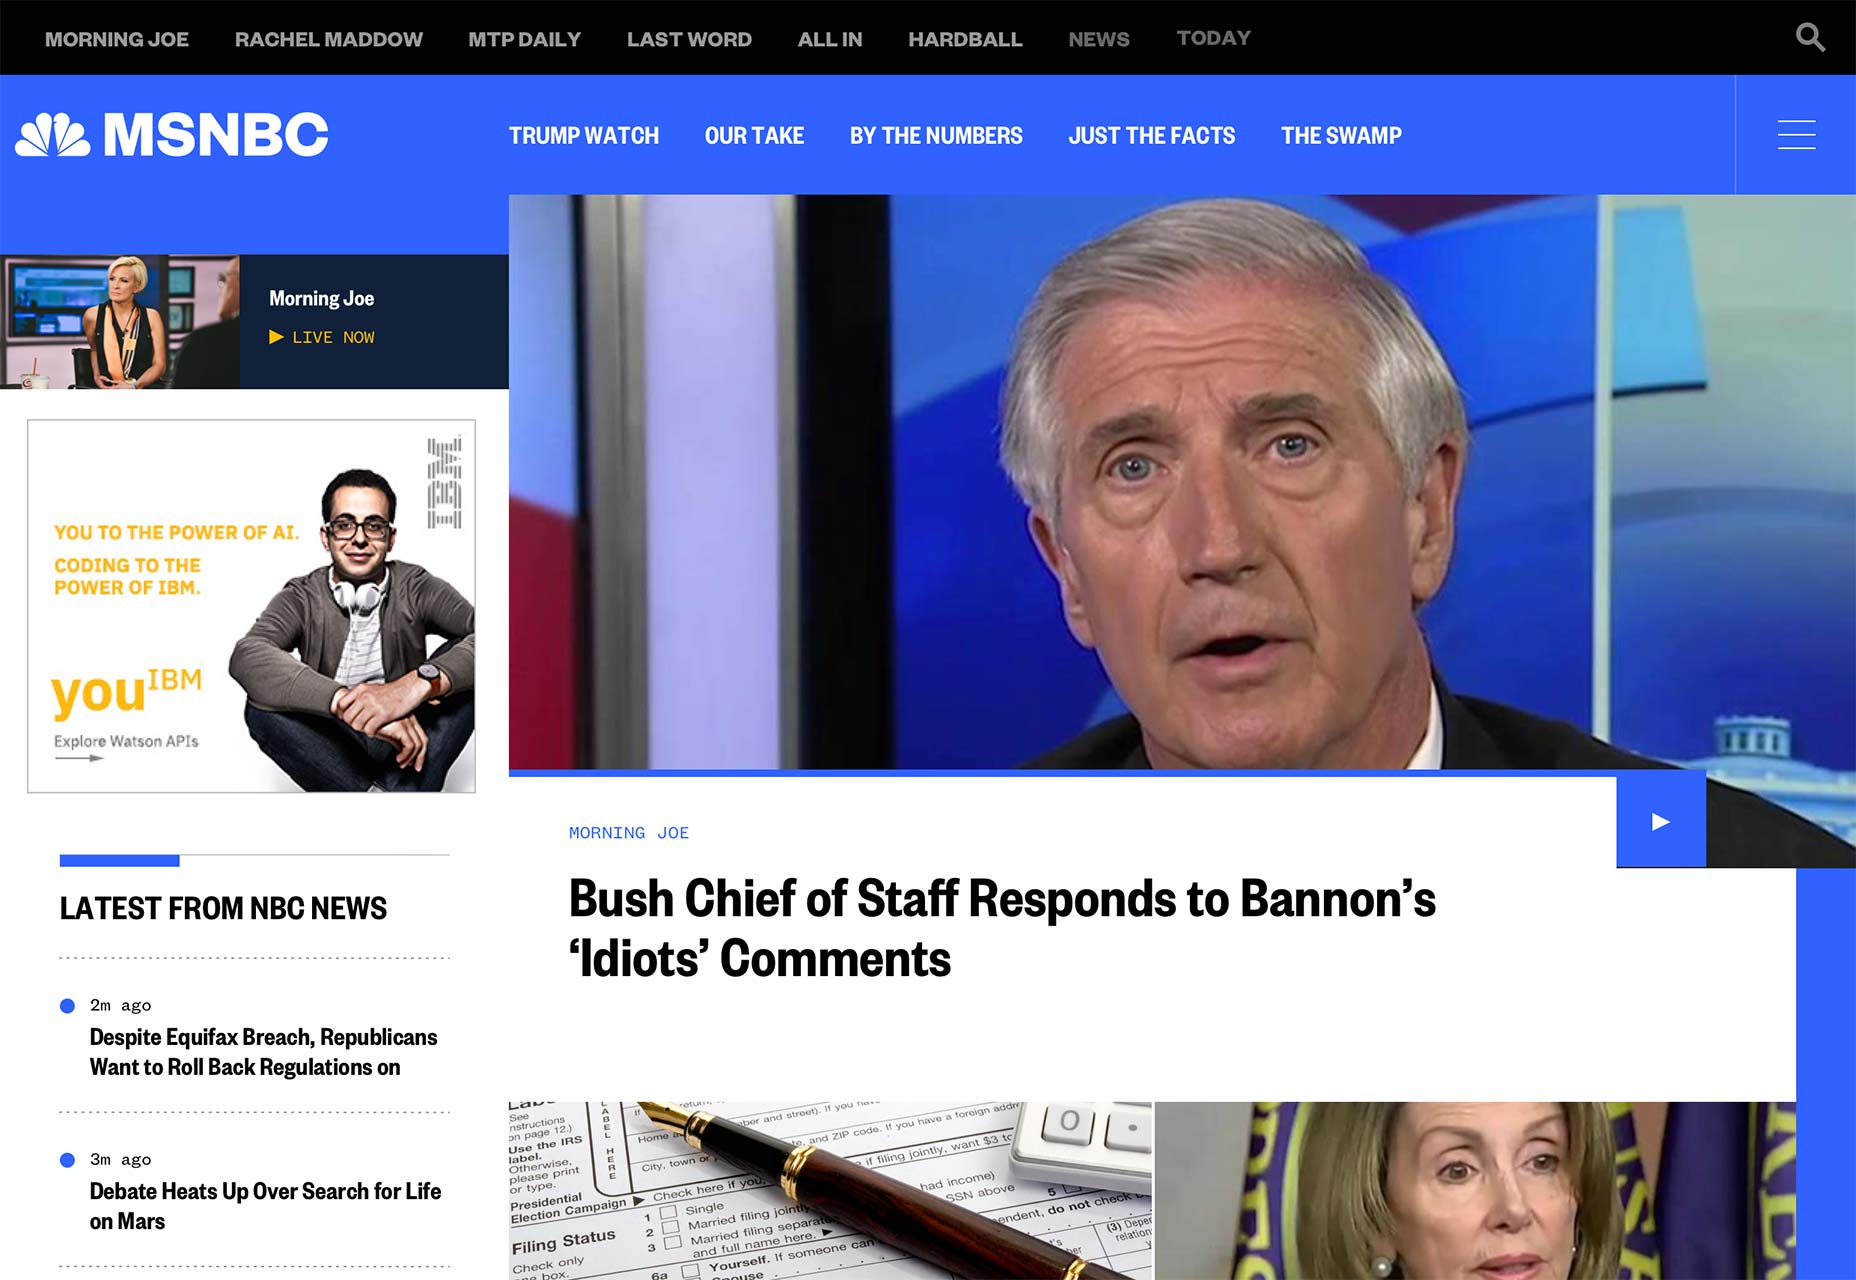The image size is (1856, 1280).
Task: Open the Rachel Maddow show link
Action: click(x=329, y=39)
